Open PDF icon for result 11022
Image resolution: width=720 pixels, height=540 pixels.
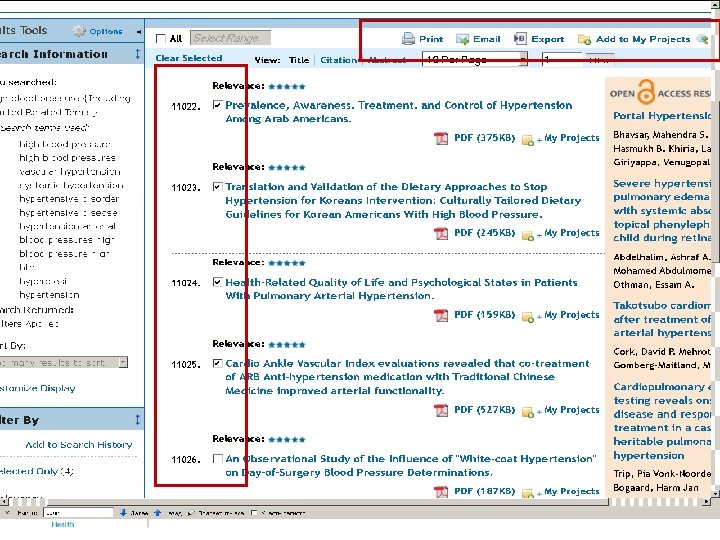point(441,138)
